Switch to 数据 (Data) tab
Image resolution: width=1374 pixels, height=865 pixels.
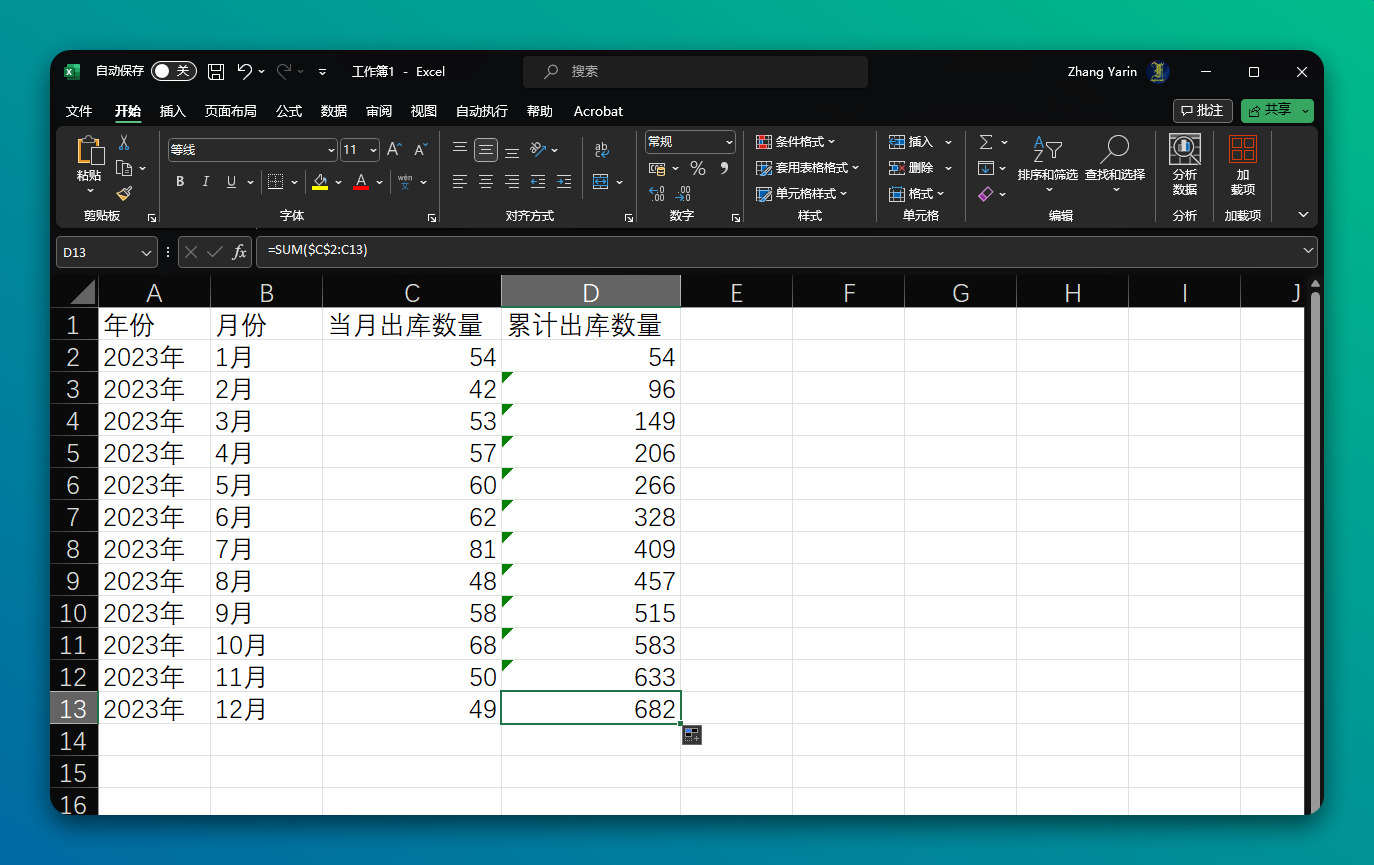click(x=334, y=111)
